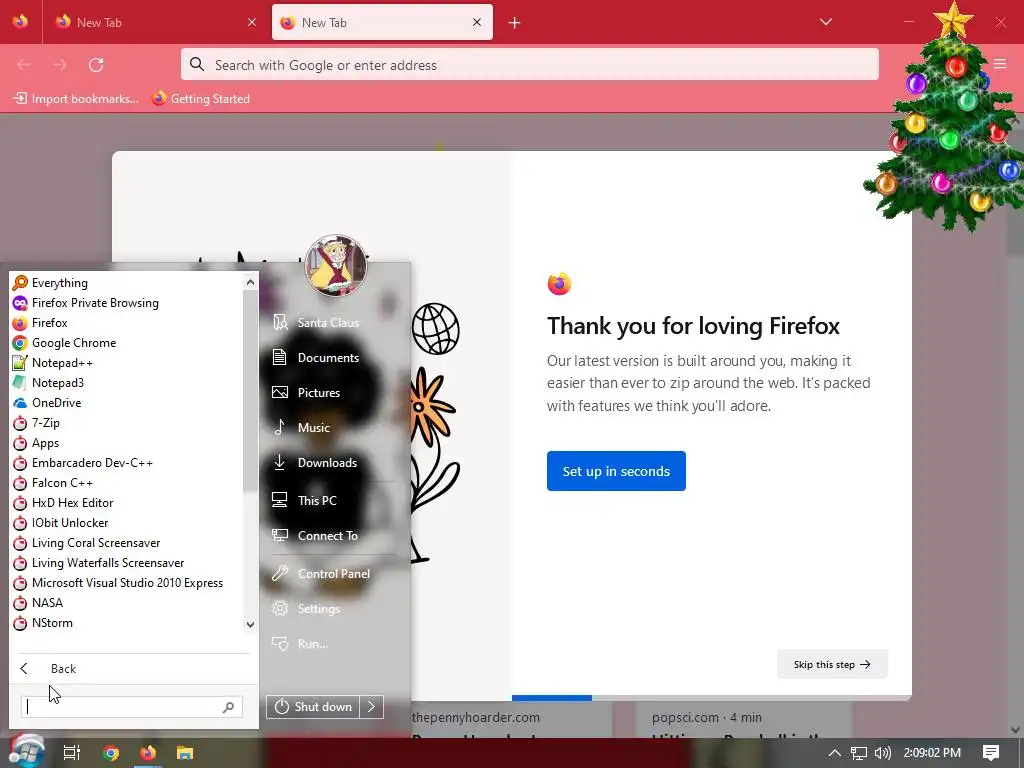Click the Windows Start orb
Viewport: 1024px width, 768px height.
(26, 752)
